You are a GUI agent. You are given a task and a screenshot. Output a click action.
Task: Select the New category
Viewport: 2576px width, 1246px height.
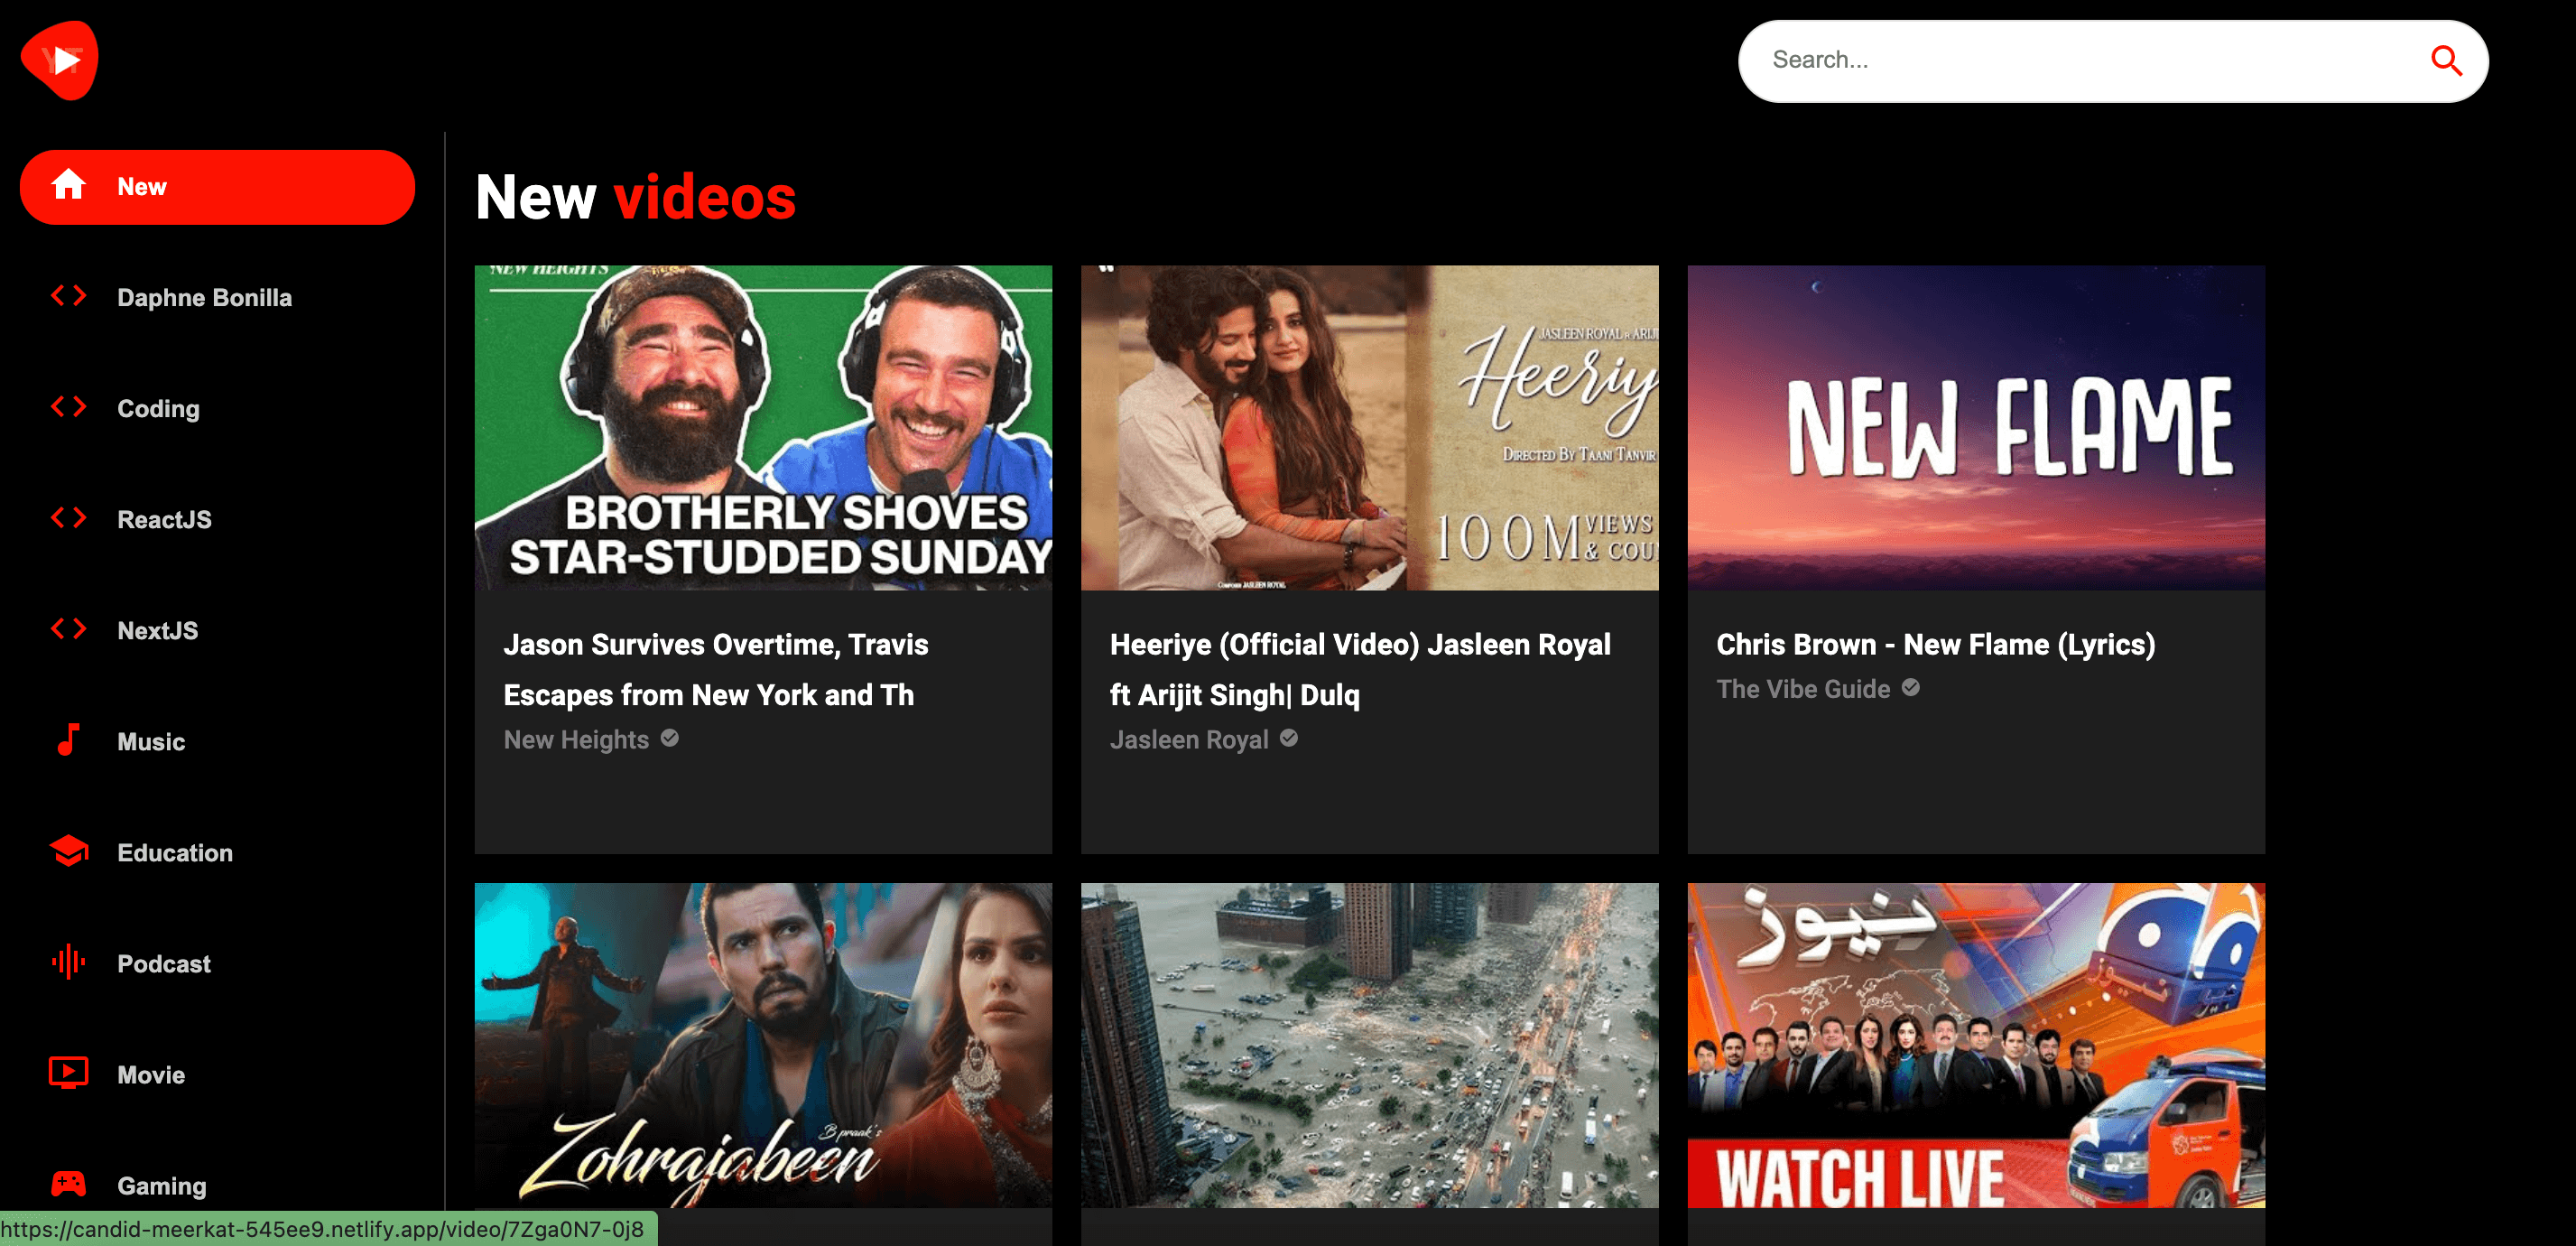(217, 187)
